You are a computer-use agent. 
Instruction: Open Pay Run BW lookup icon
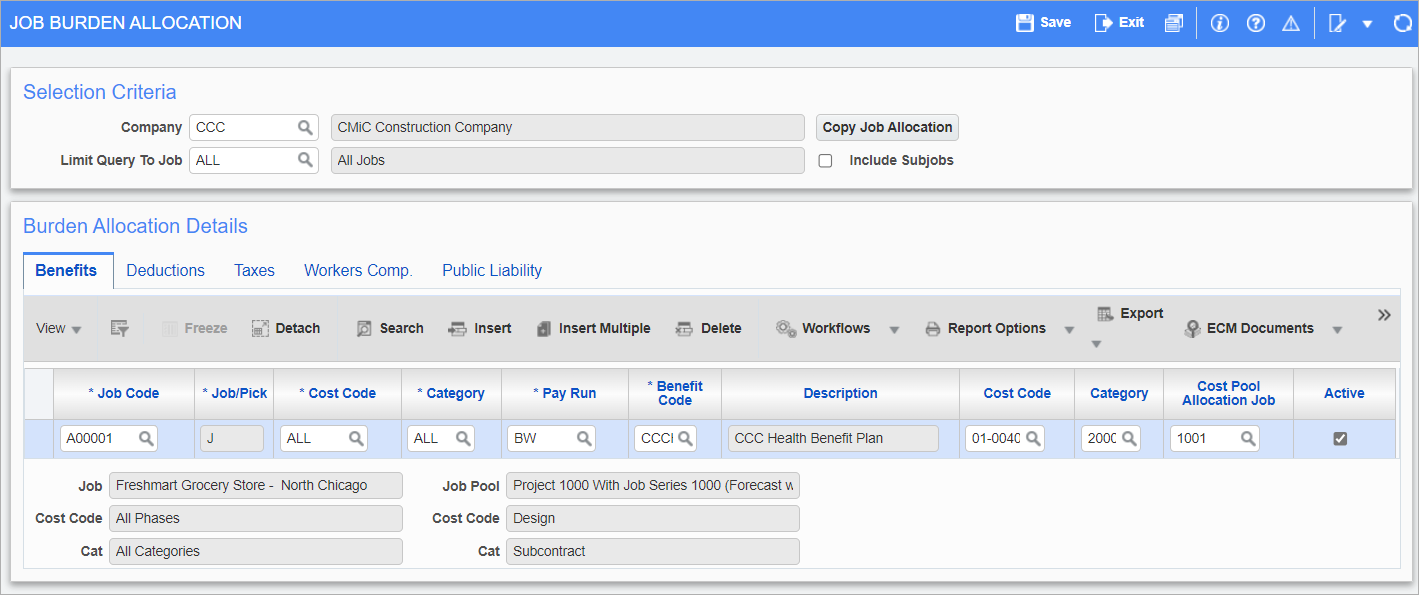point(583,438)
